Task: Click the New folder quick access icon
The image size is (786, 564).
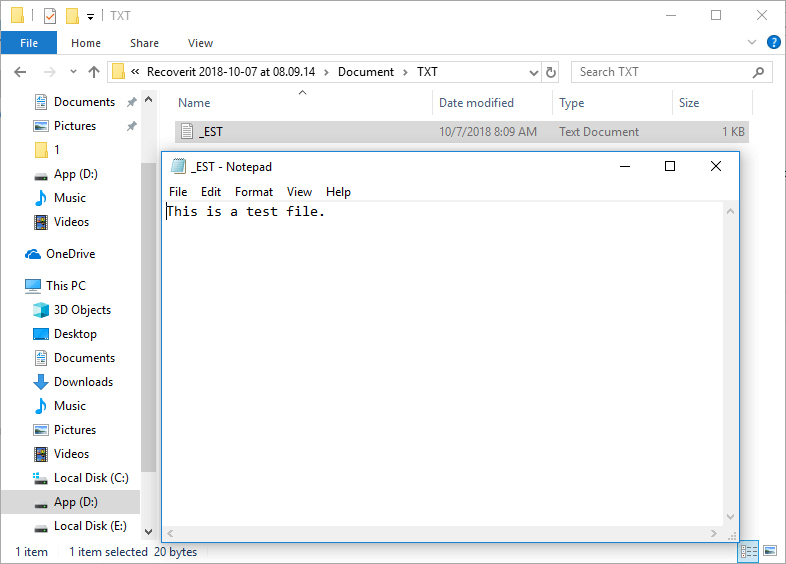Action: (x=72, y=16)
